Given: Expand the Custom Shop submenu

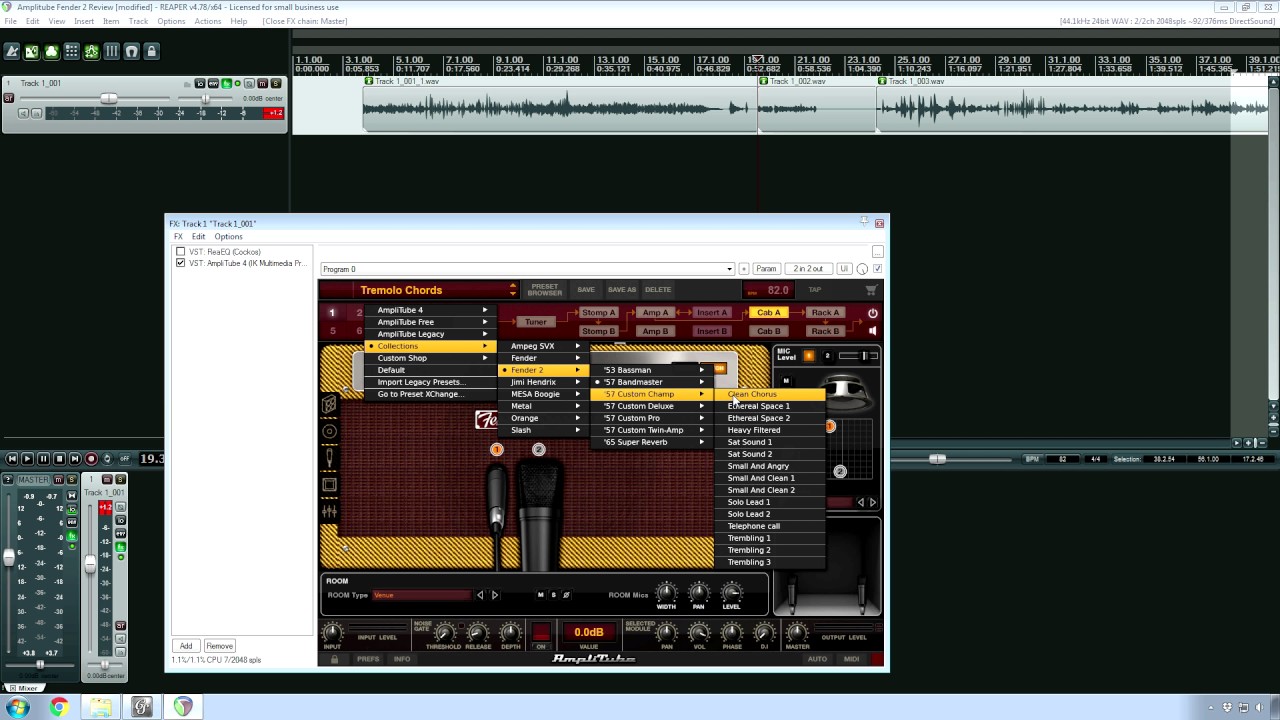Looking at the screenshot, I should [x=431, y=358].
